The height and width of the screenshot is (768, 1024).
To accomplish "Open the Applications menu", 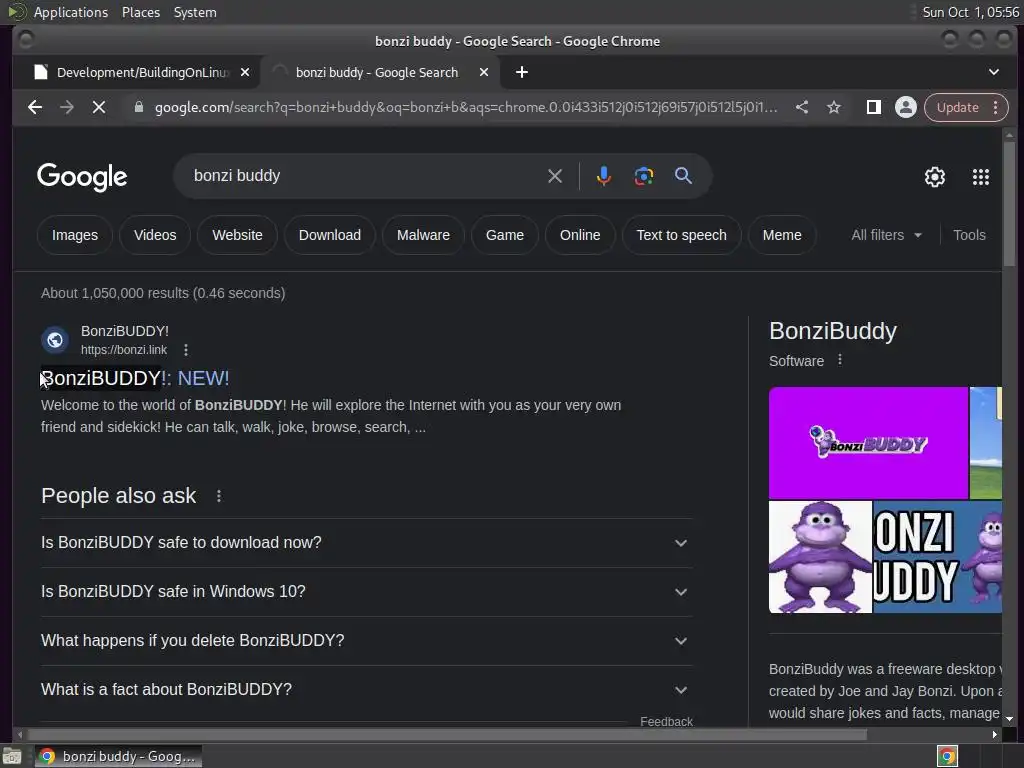I will click(71, 12).
